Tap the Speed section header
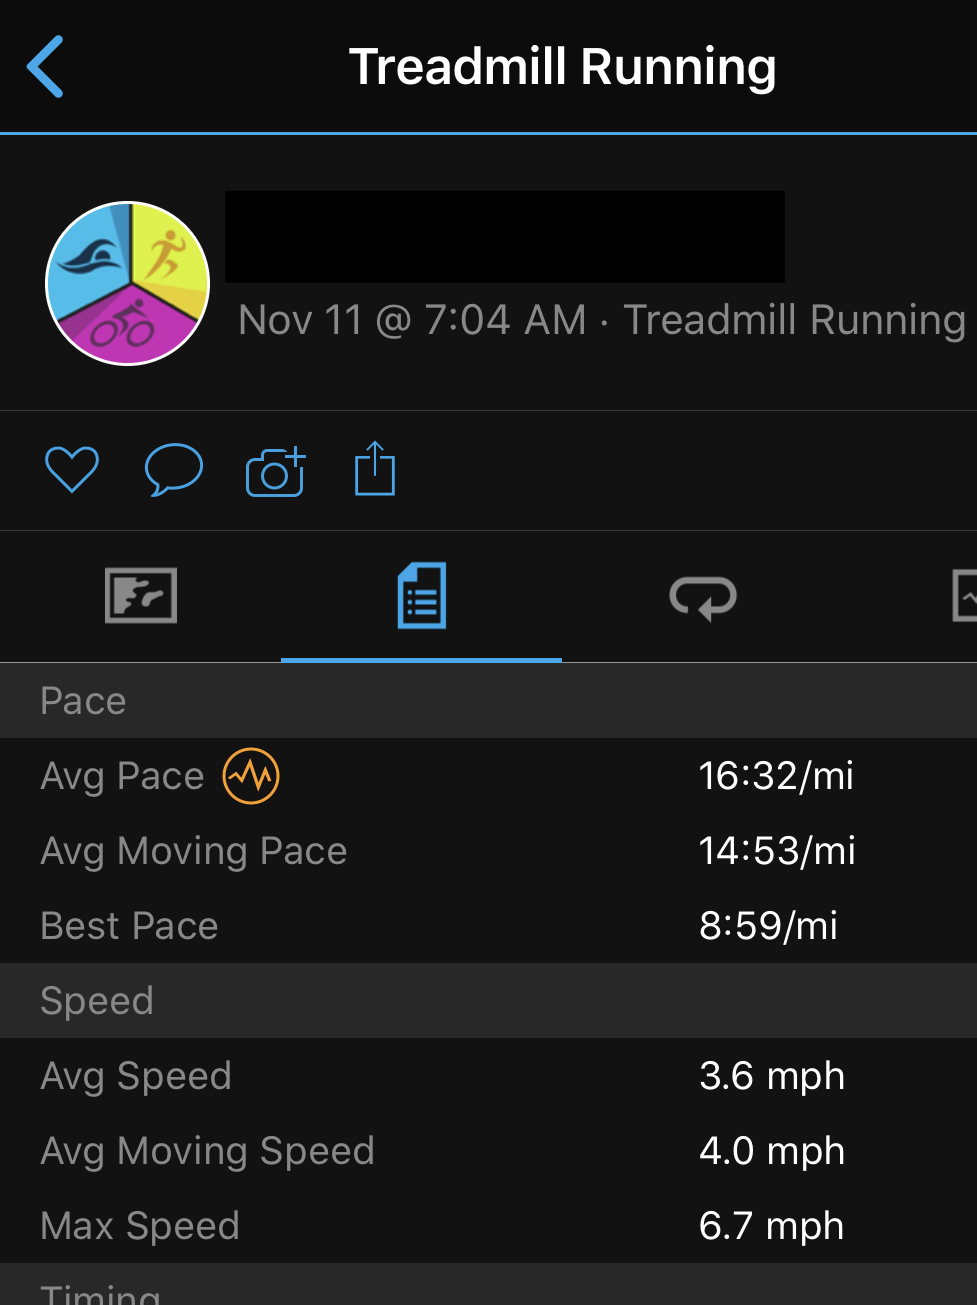 point(488,1001)
